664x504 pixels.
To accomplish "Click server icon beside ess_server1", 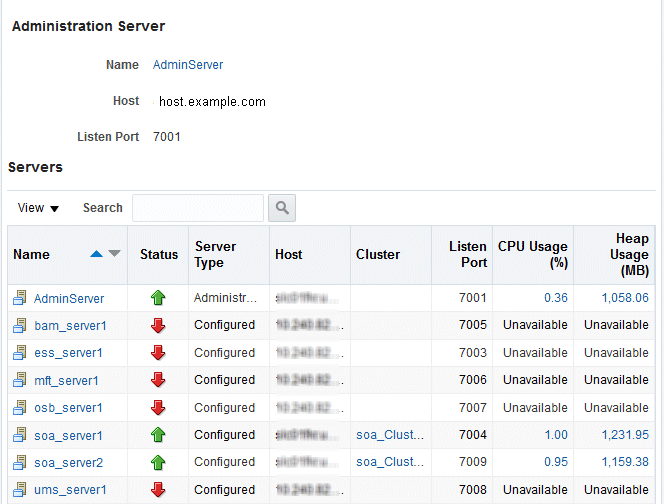I will (19, 352).
